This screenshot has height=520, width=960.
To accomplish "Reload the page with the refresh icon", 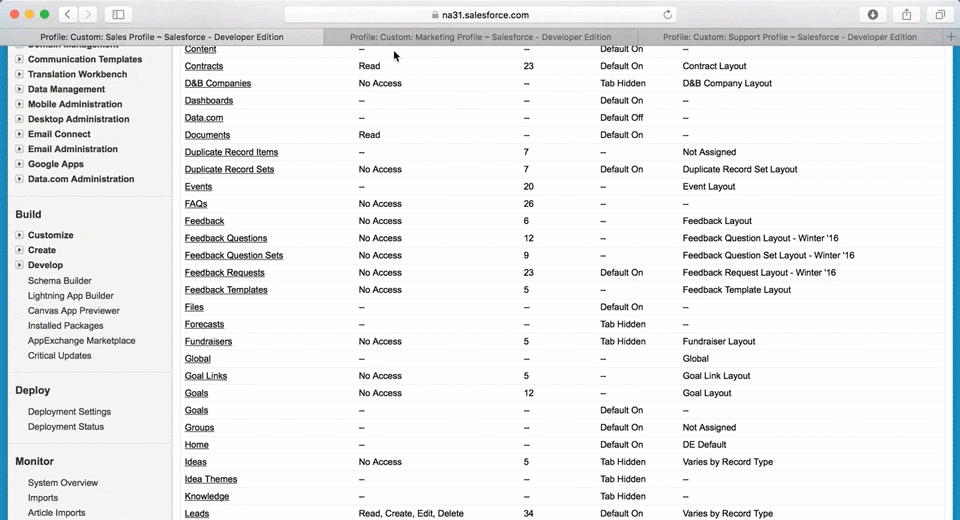I will coord(667,15).
